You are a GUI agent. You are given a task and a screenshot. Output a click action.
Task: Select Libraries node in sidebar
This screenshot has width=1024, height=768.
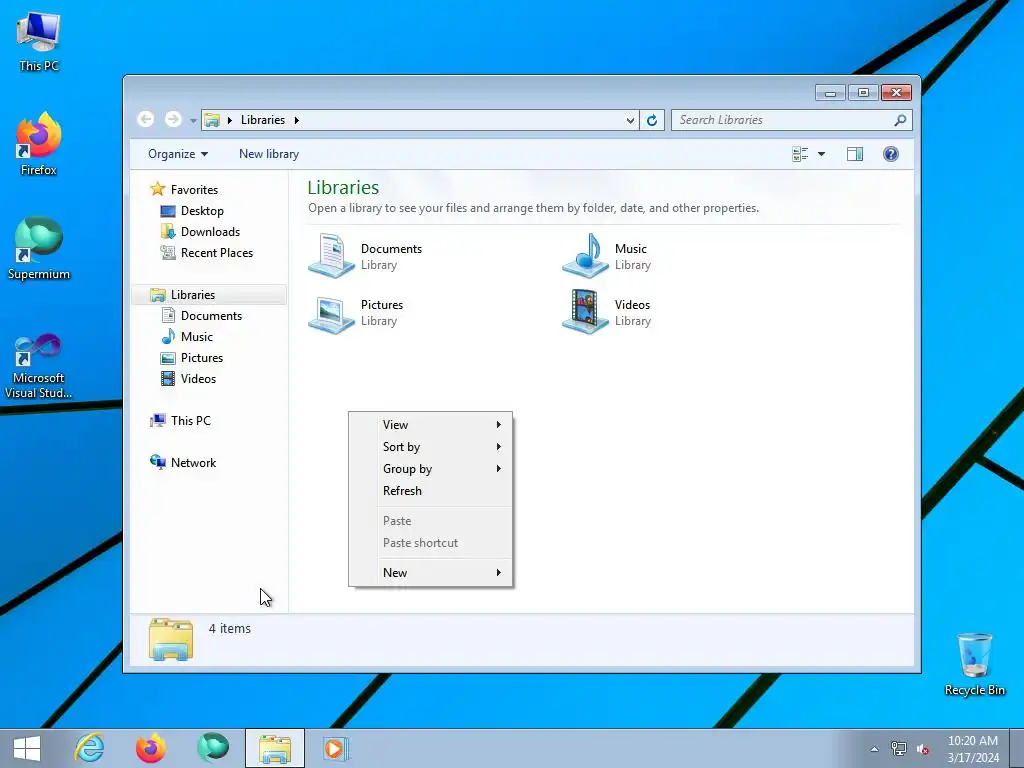tap(209, 295)
